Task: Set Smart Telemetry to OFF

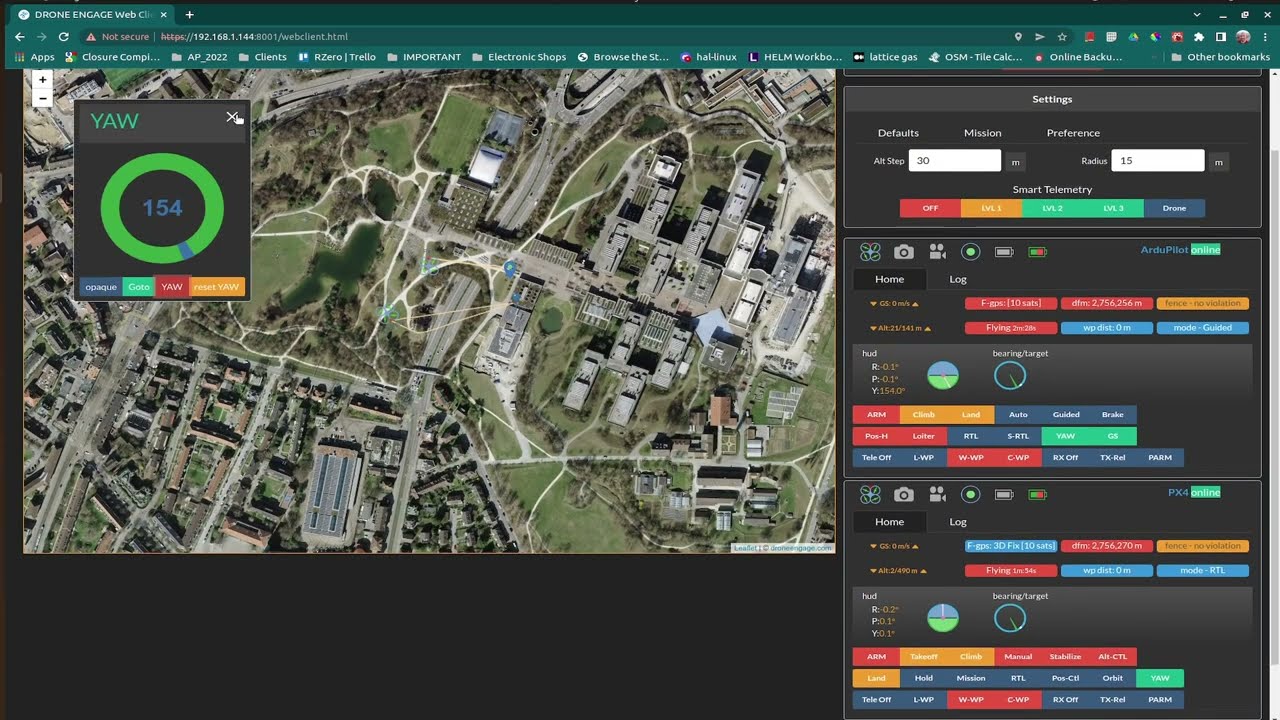Action: click(x=930, y=208)
